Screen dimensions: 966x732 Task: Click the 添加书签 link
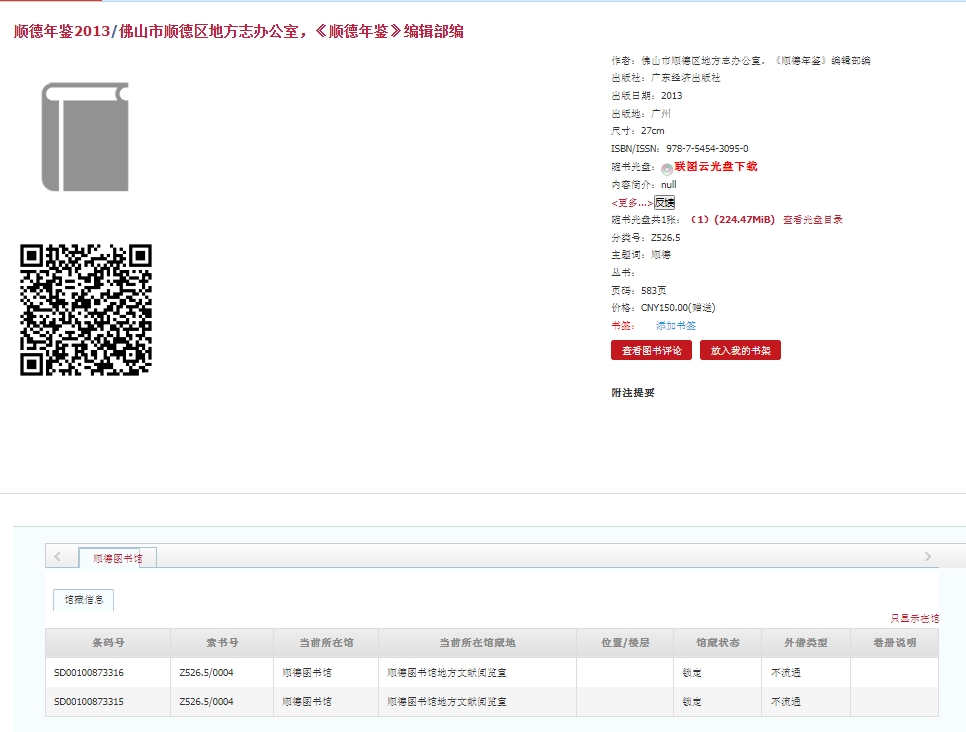click(676, 325)
